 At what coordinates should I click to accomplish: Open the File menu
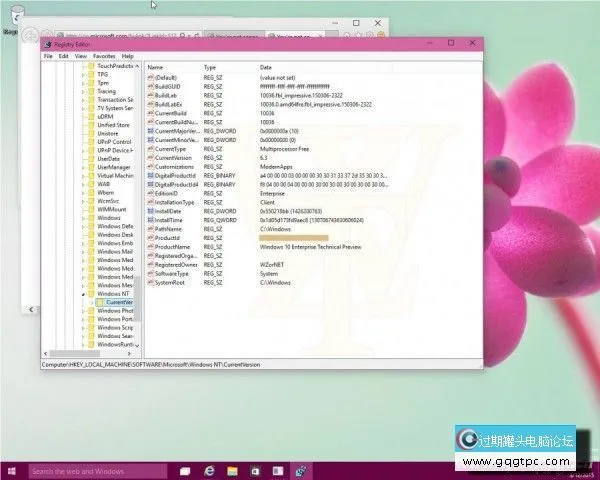coord(47,56)
